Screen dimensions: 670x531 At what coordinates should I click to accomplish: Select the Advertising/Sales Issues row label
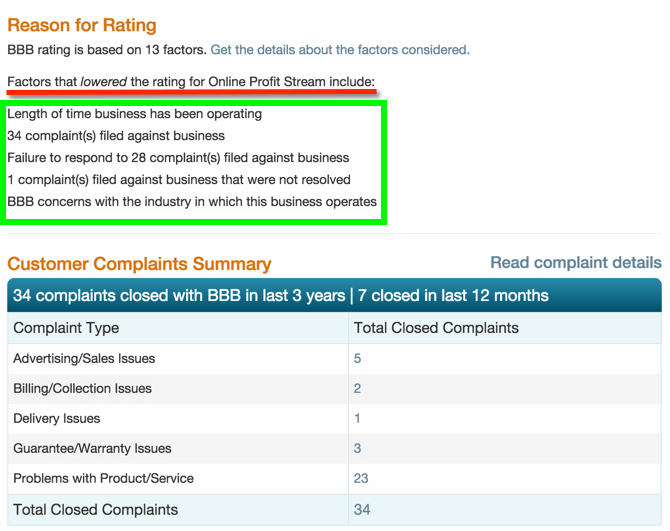pos(84,358)
